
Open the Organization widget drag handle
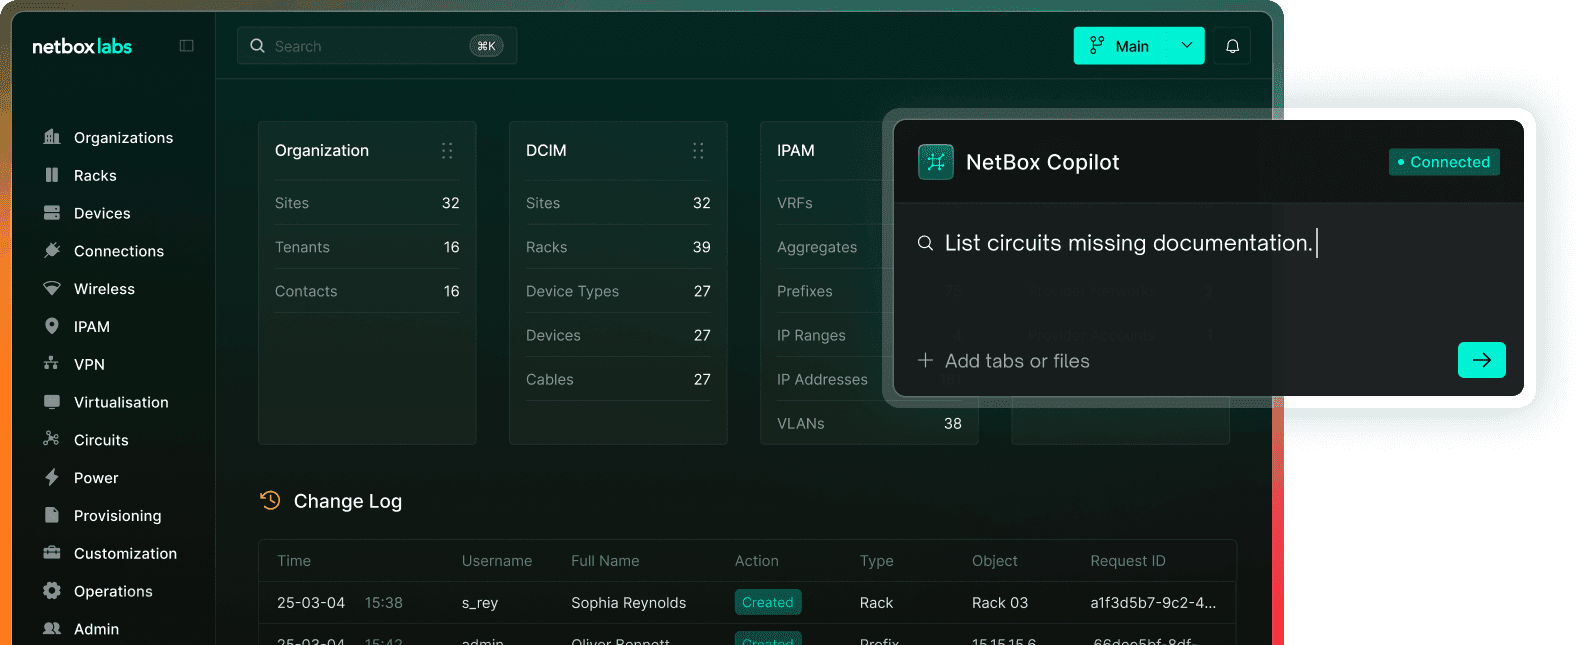click(x=447, y=151)
